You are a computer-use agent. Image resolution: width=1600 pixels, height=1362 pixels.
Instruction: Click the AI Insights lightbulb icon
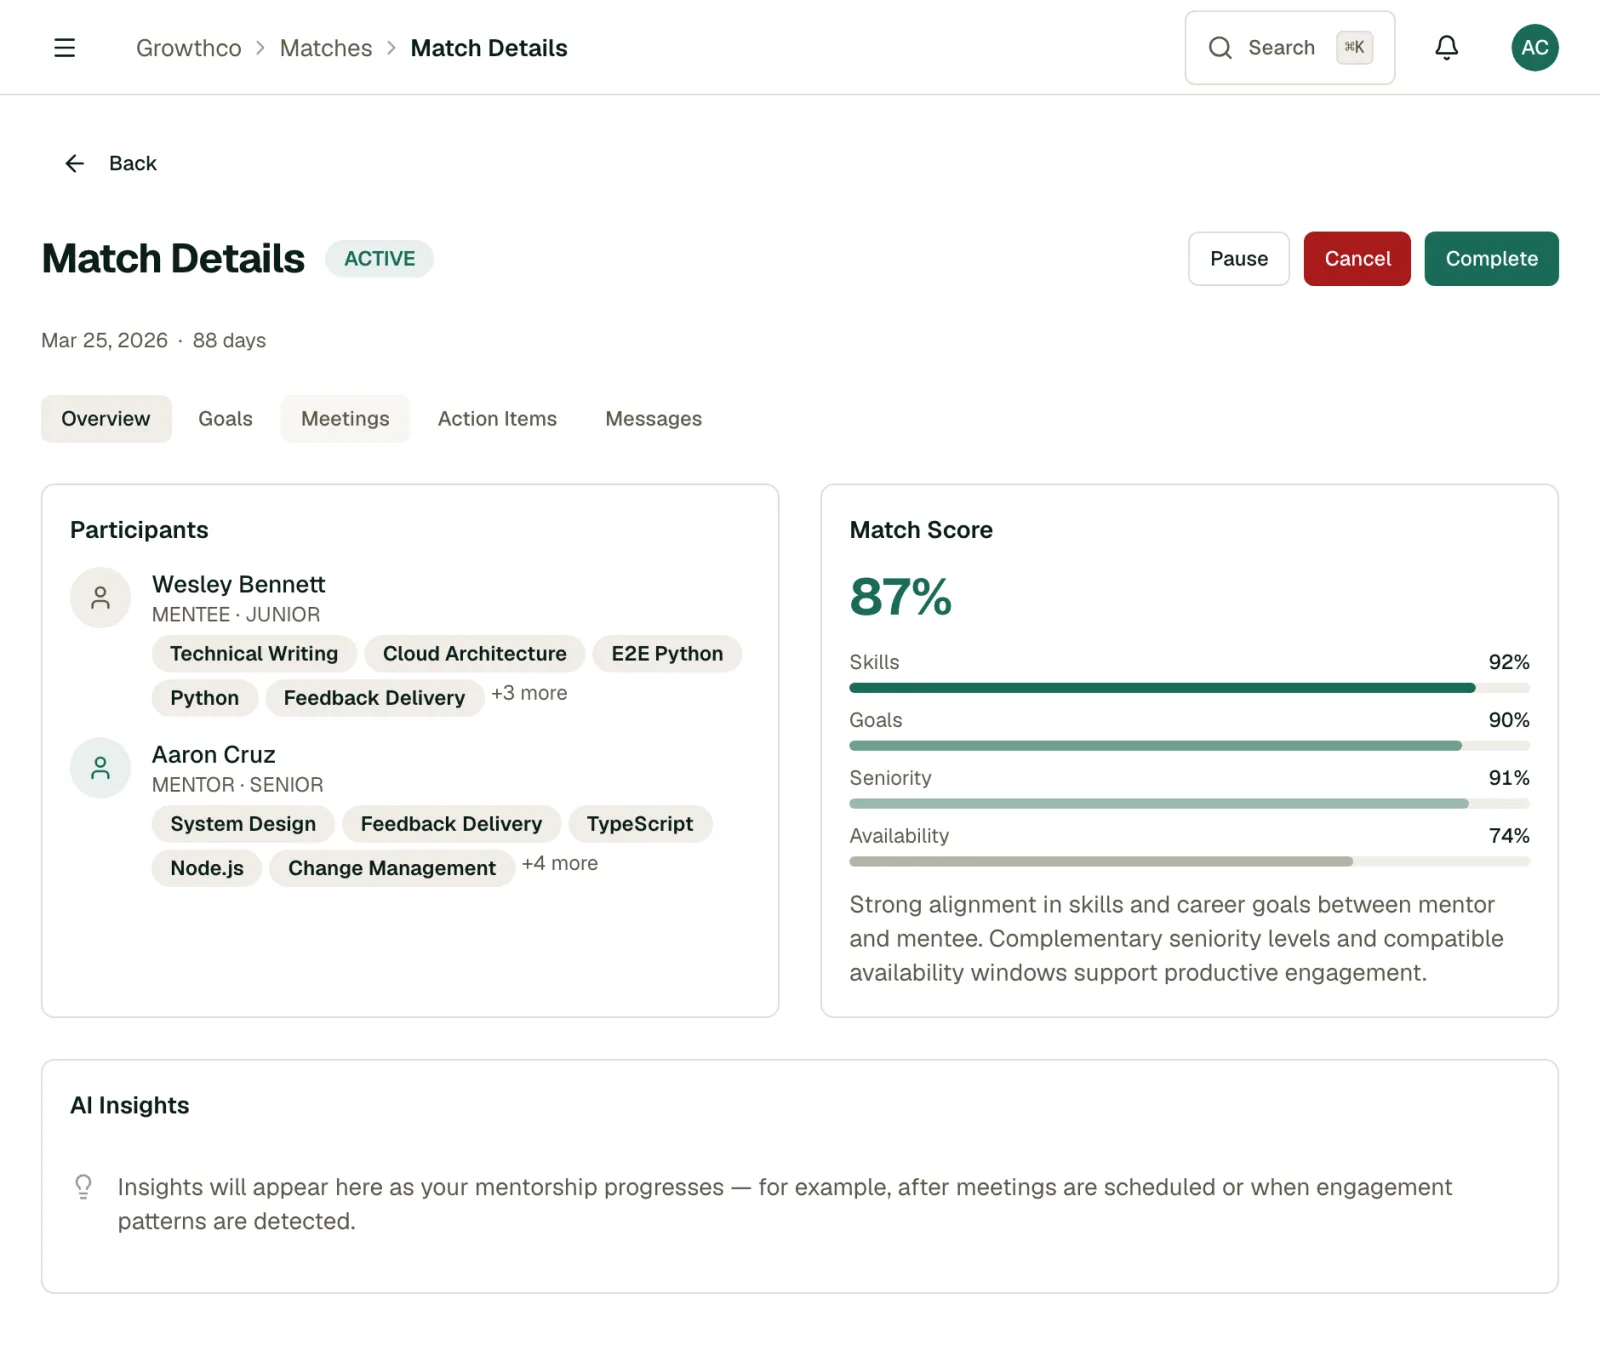tap(84, 1187)
